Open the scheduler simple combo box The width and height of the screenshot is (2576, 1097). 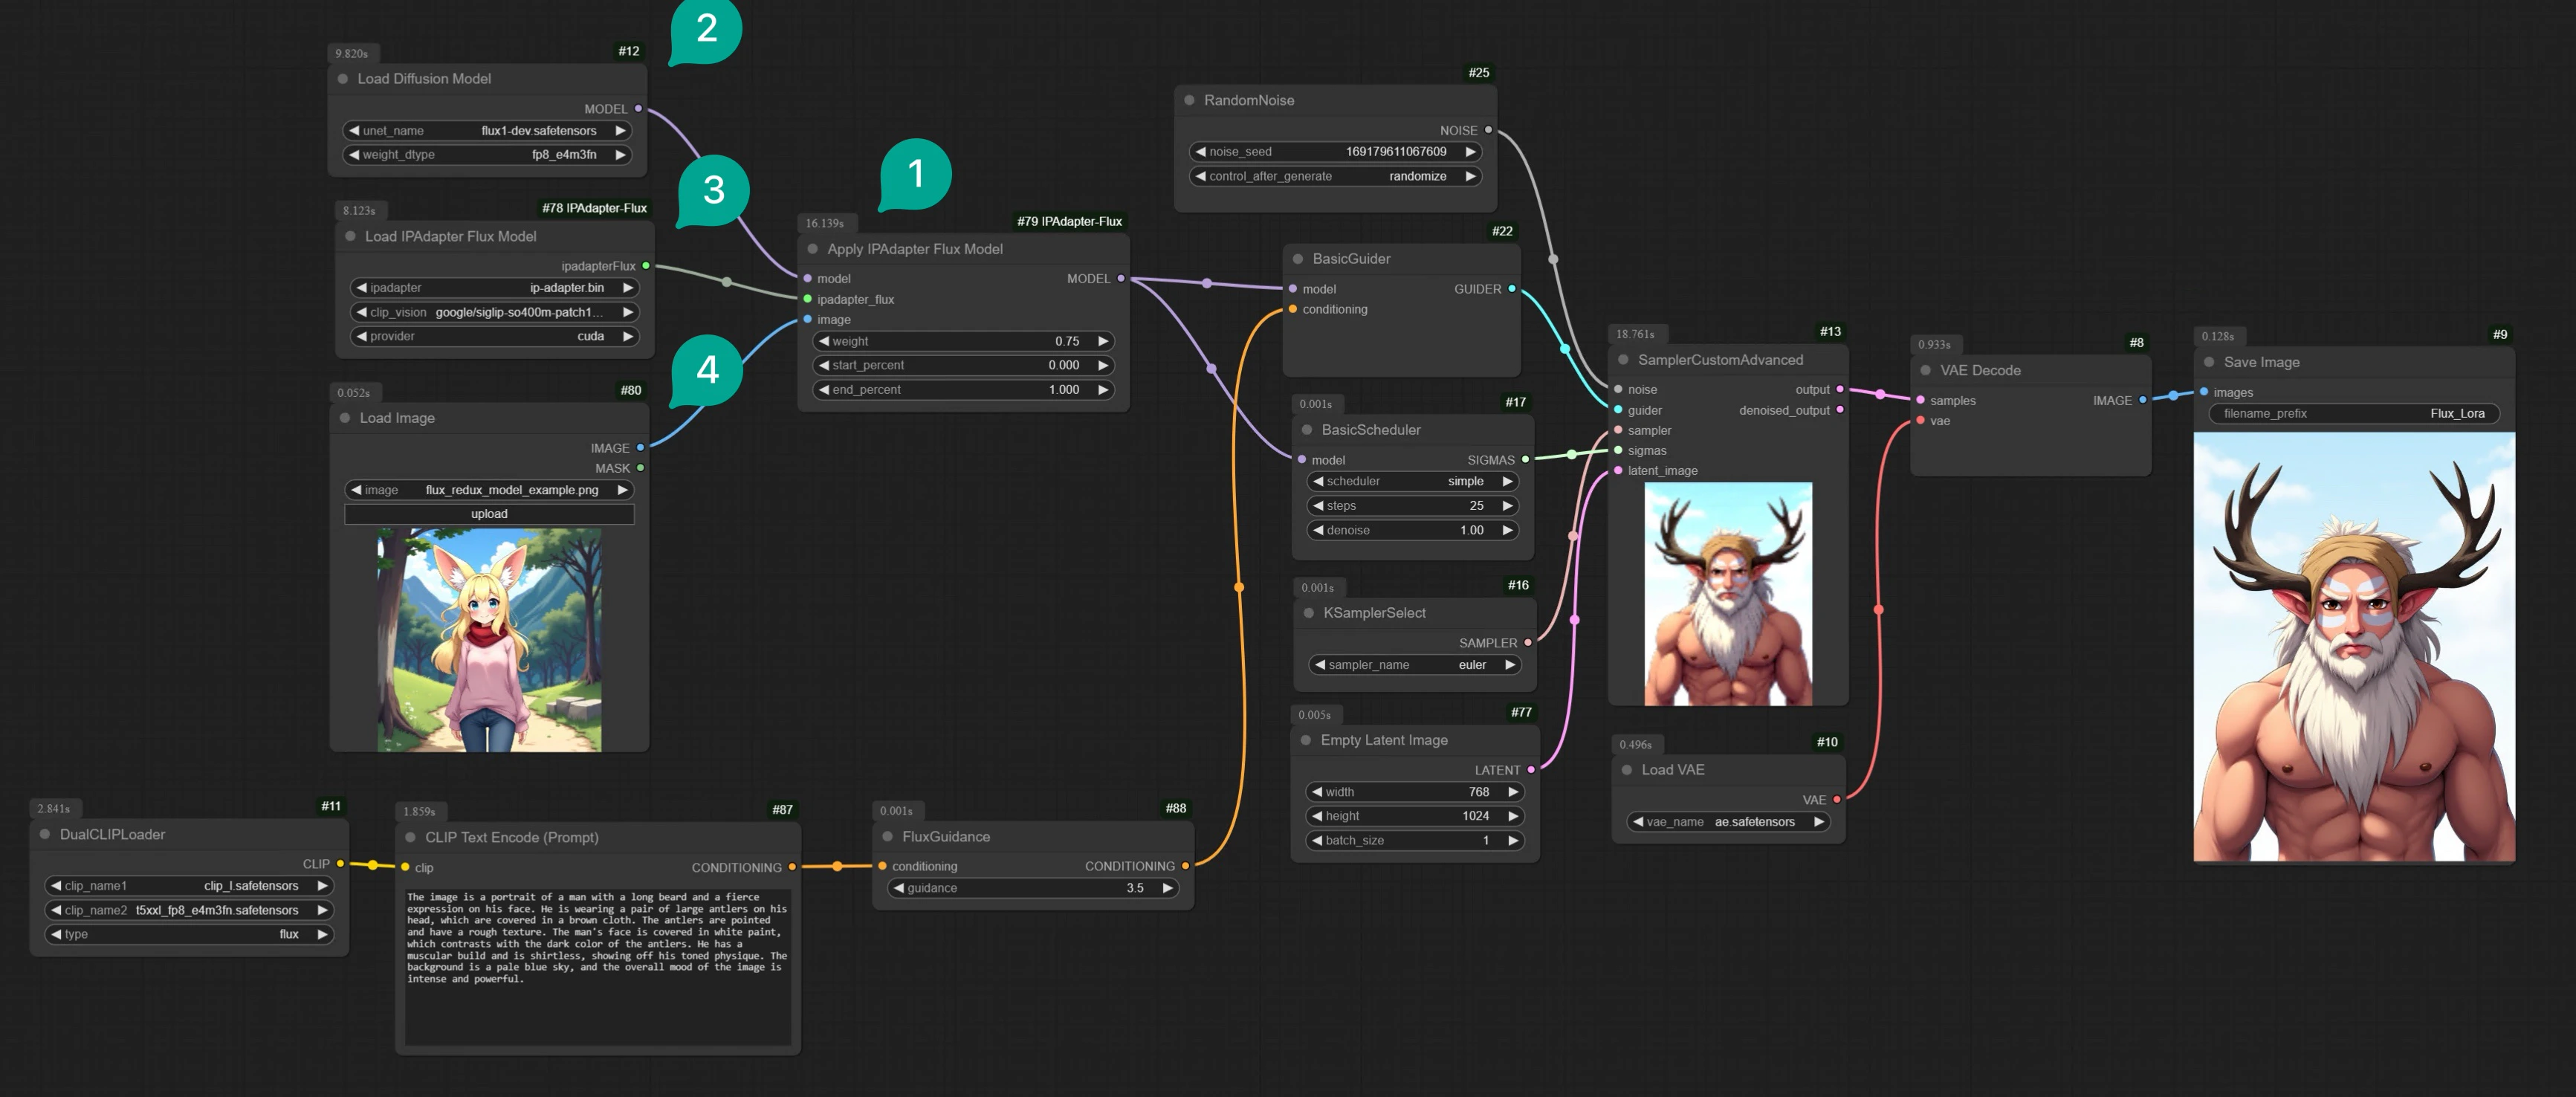click(x=1412, y=482)
